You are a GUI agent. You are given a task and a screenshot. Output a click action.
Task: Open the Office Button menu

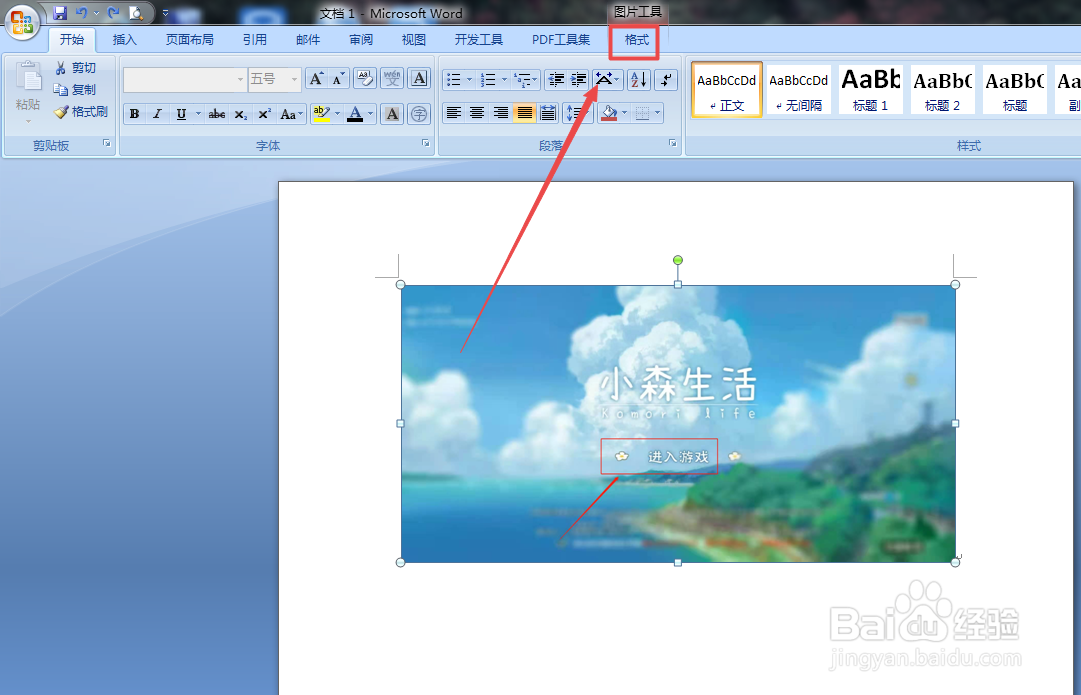(21, 21)
